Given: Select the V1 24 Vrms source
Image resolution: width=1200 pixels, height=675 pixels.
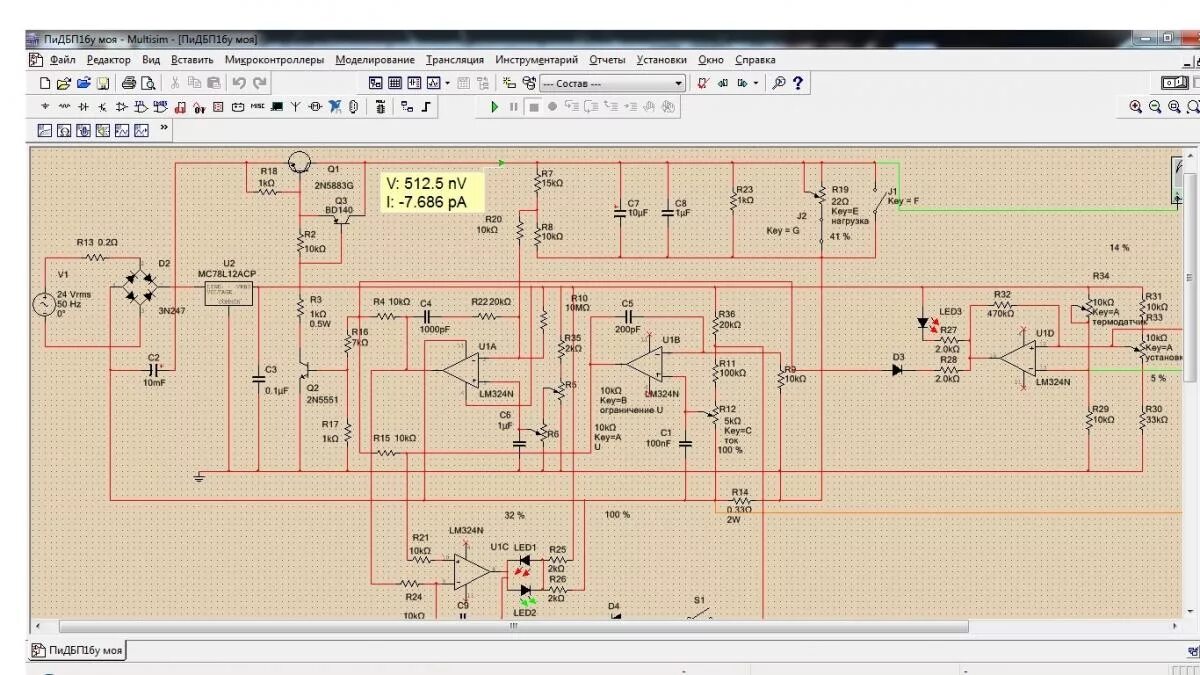Looking at the screenshot, I should click(45, 303).
